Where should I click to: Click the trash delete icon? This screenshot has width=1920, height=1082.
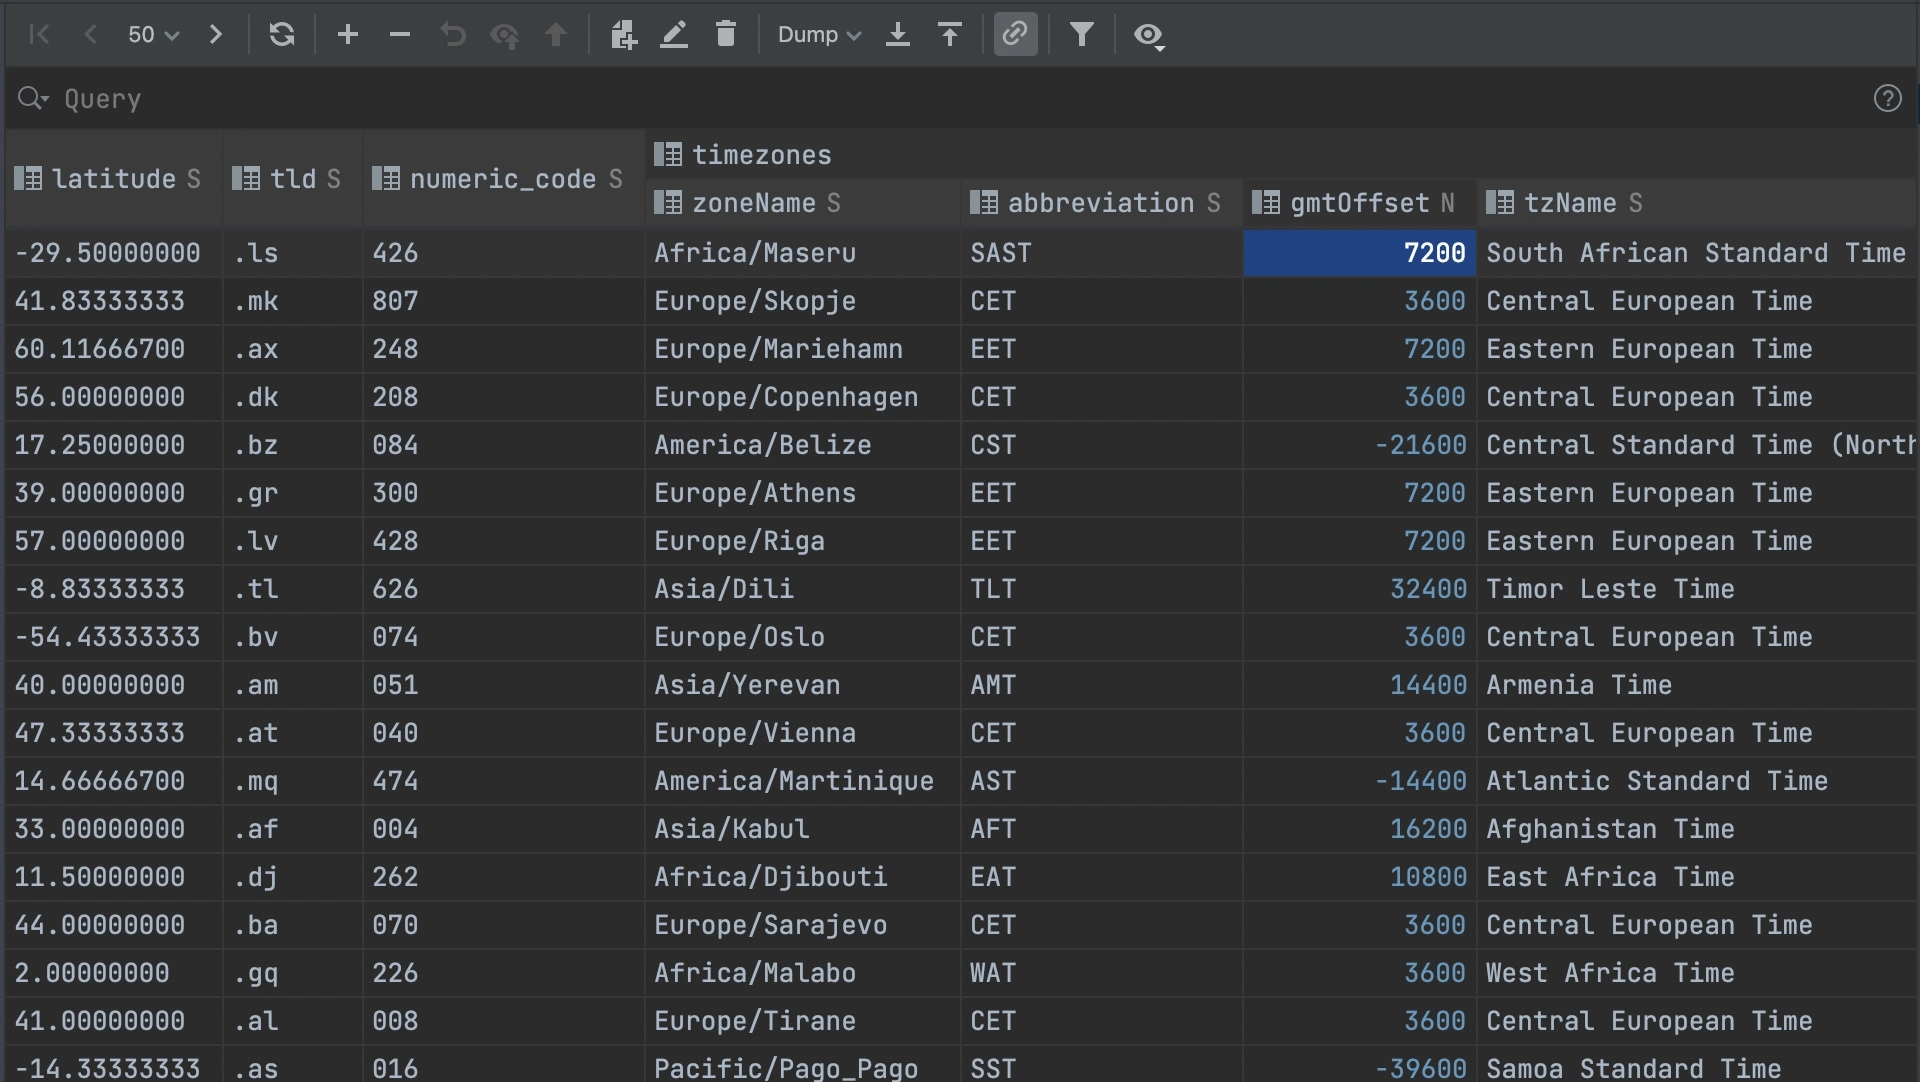(726, 35)
